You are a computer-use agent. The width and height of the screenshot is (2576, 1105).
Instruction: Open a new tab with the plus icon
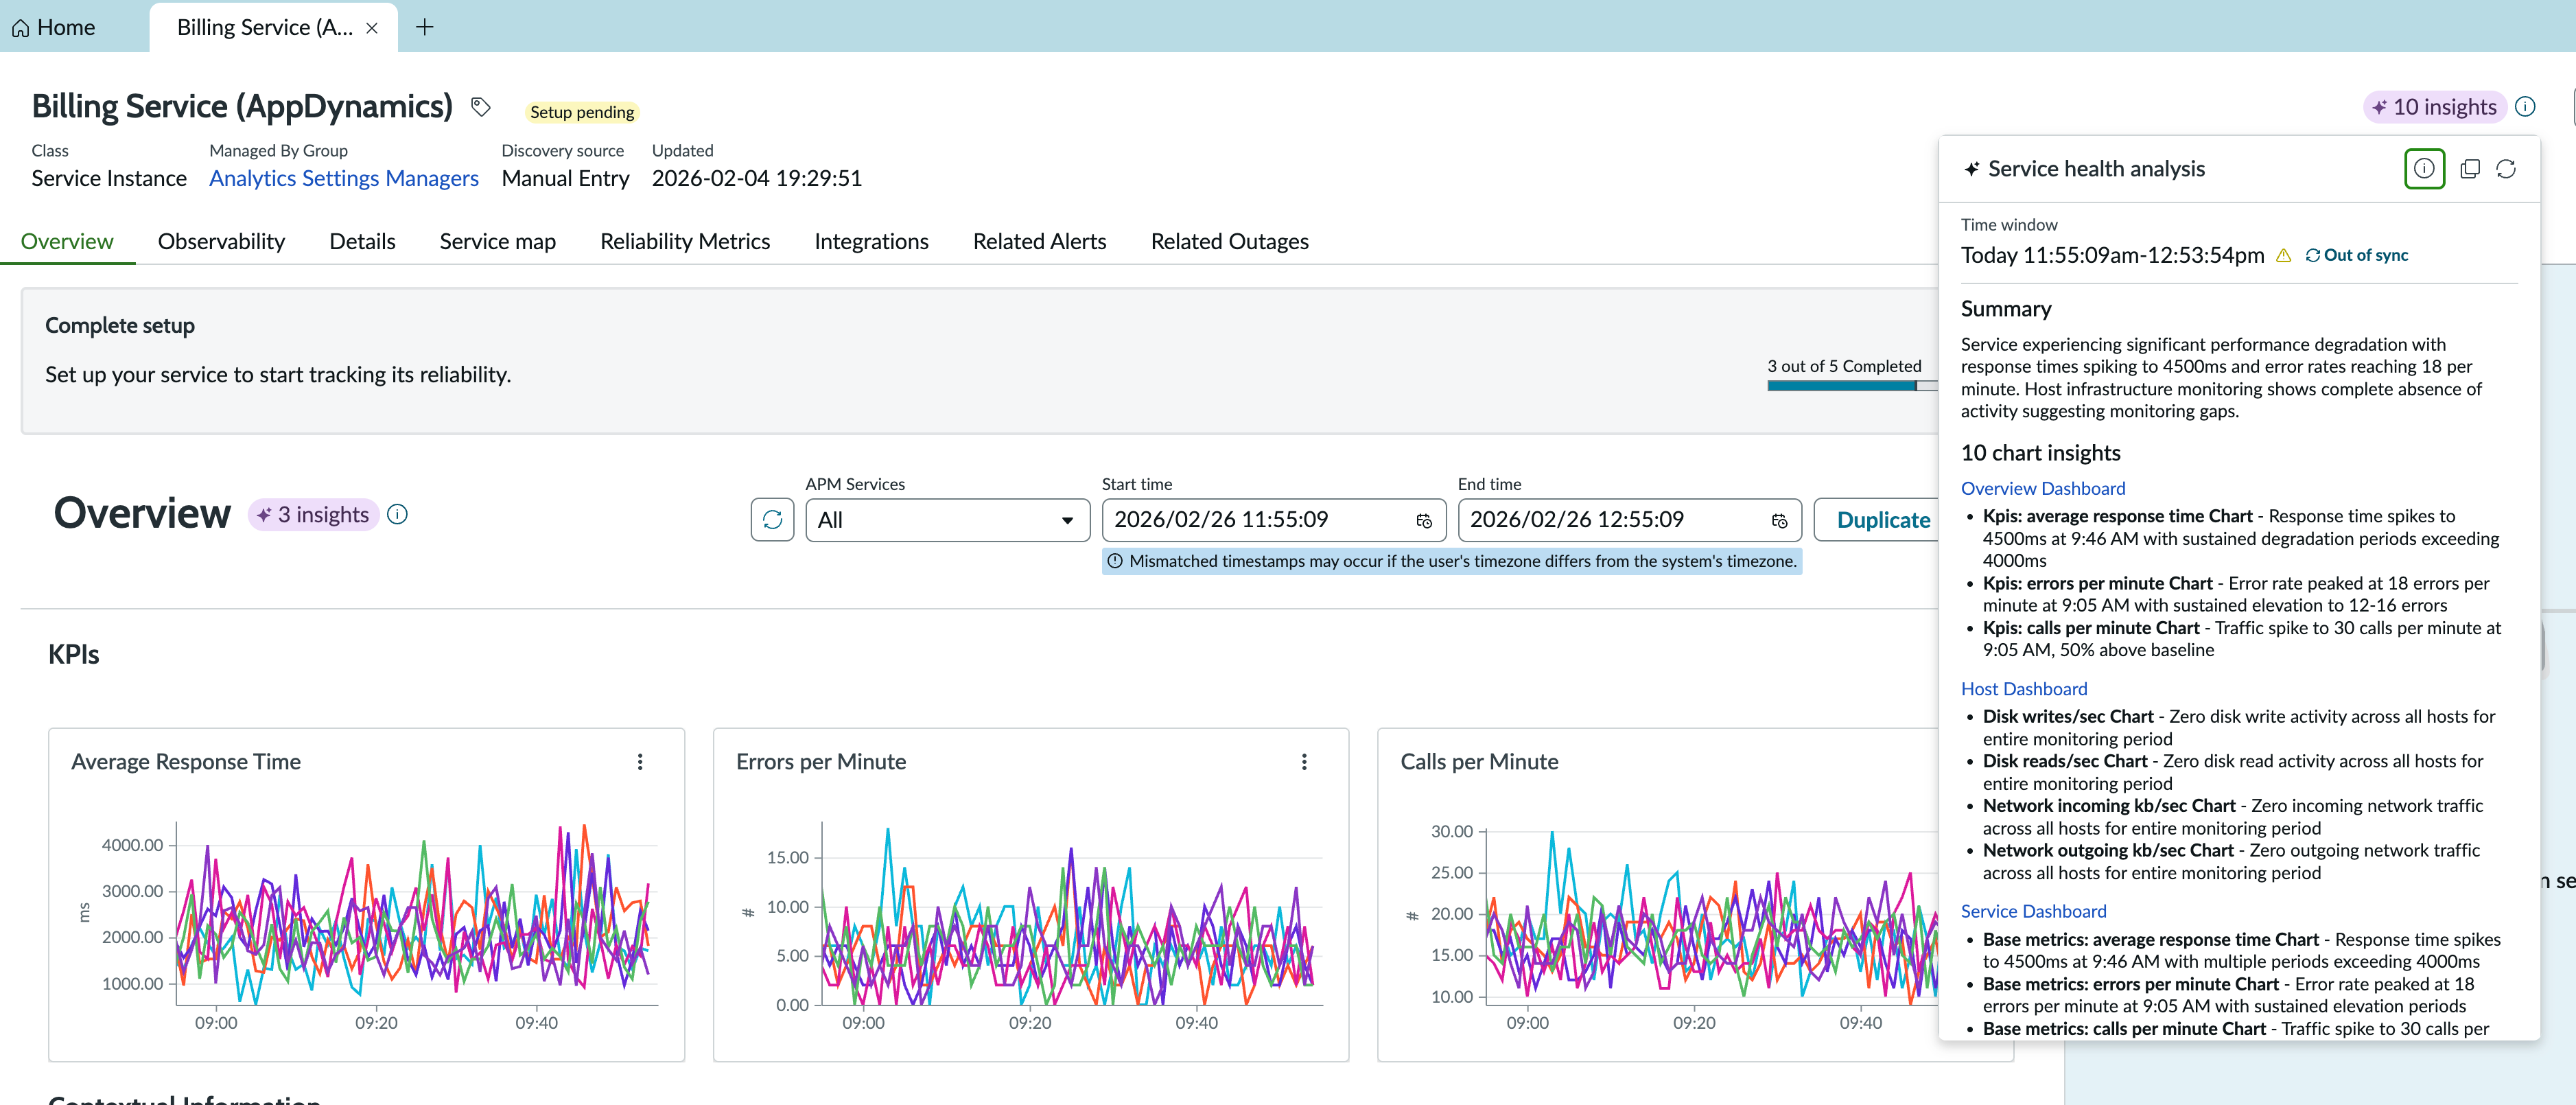tap(425, 27)
